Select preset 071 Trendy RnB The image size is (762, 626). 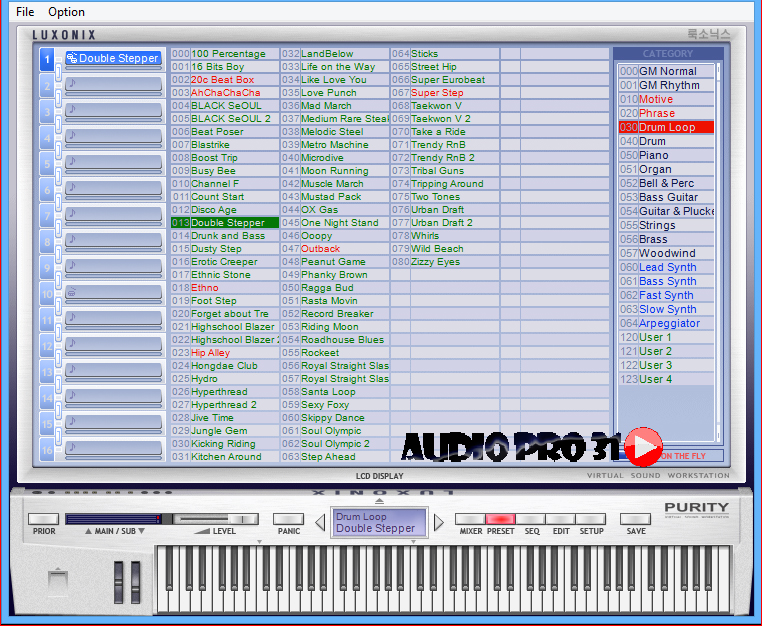coord(445,145)
